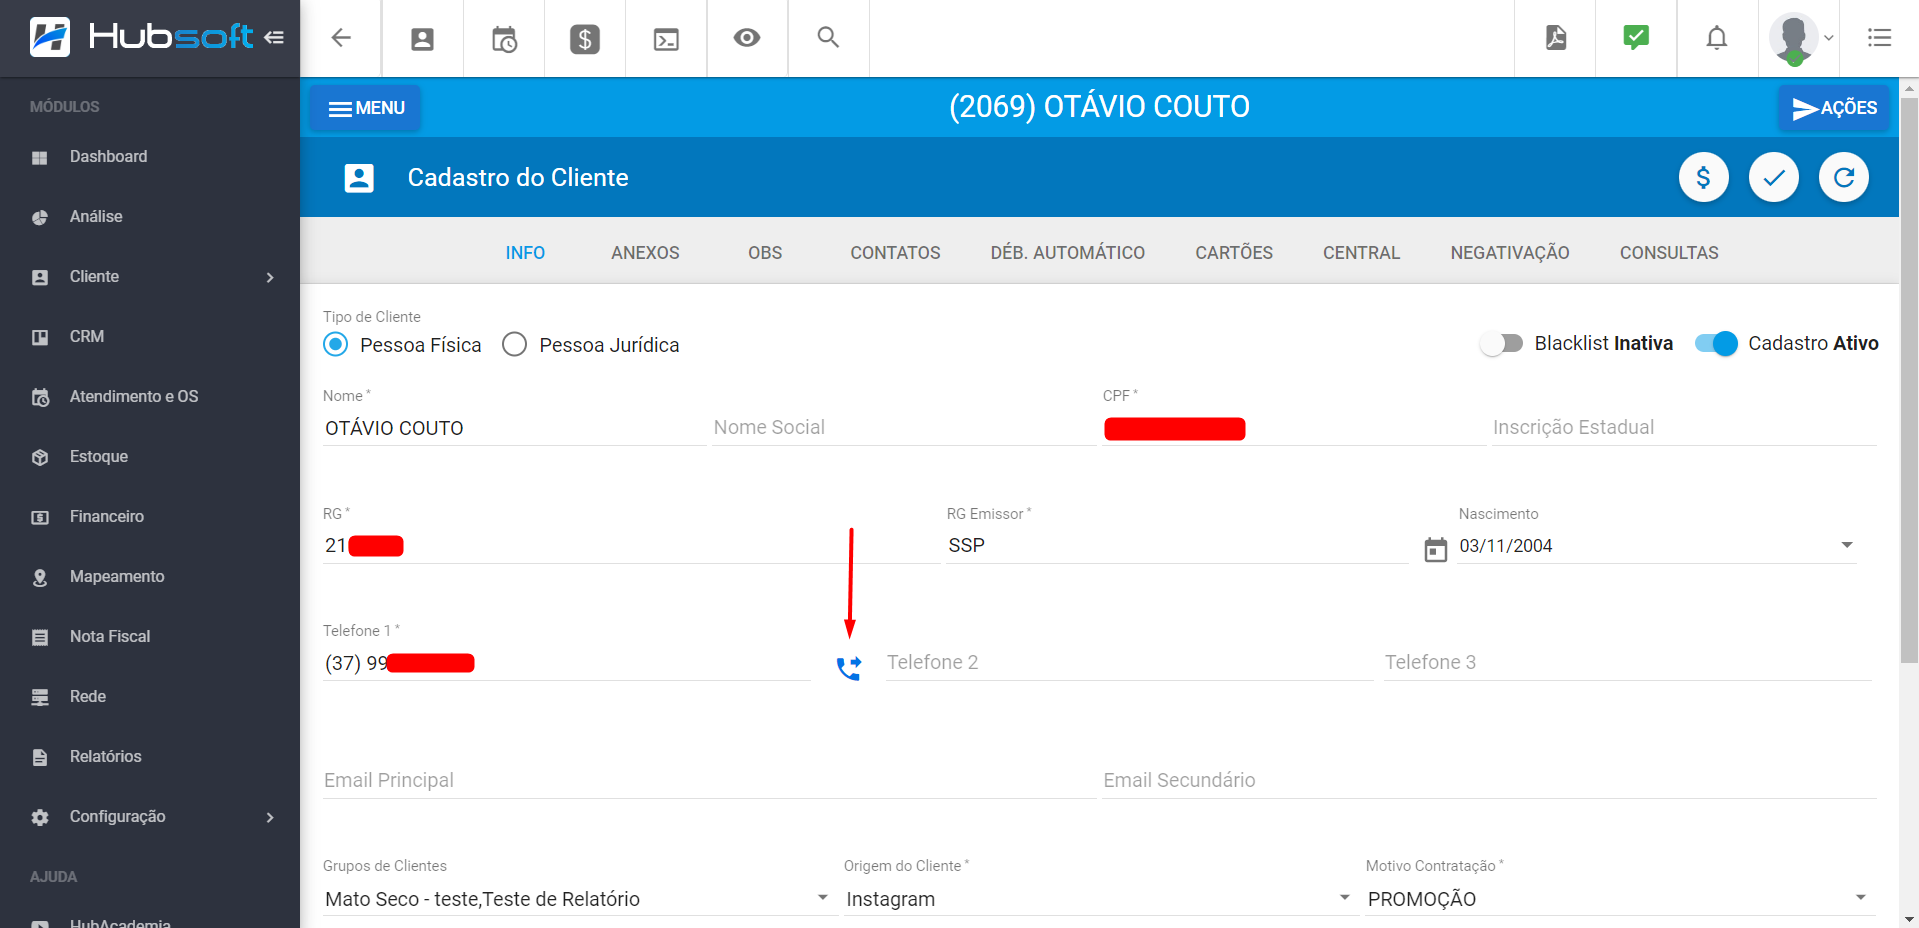The width and height of the screenshot is (1919, 928).
Task: Open the Grupos de Clientes dropdown
Action: point(823,898)
